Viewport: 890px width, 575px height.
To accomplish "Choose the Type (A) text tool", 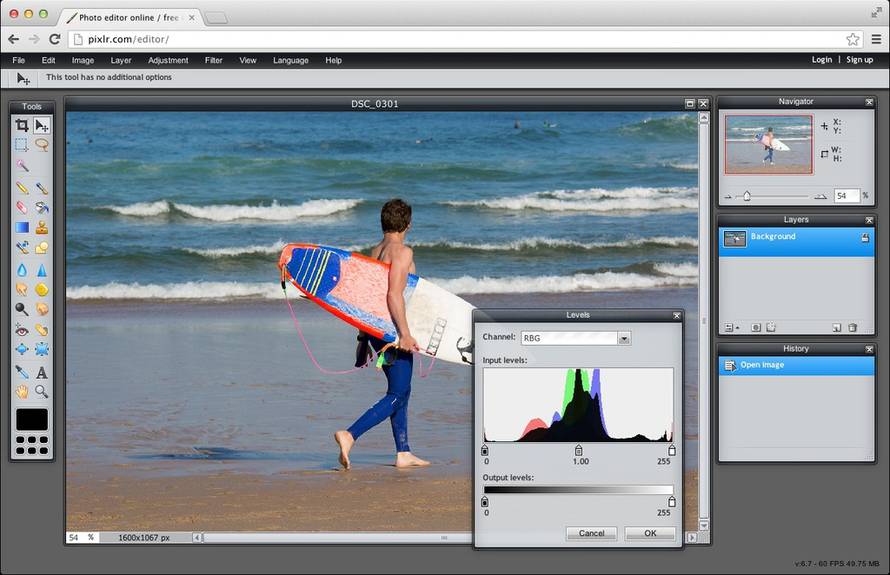I will pyautogui.click(x=42, y=372).
